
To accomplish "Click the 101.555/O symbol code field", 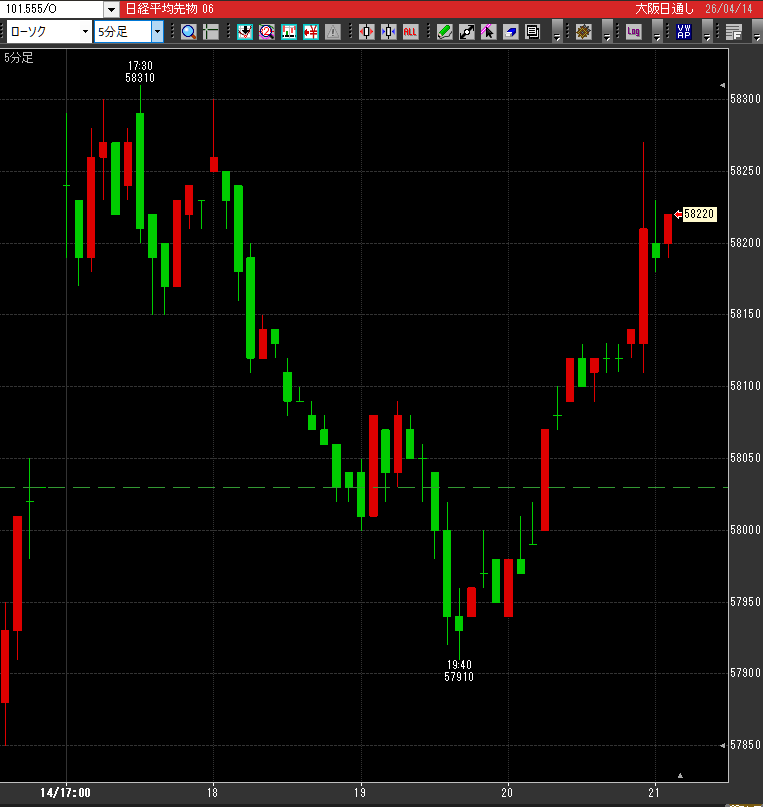I will (x=52, y=9).
